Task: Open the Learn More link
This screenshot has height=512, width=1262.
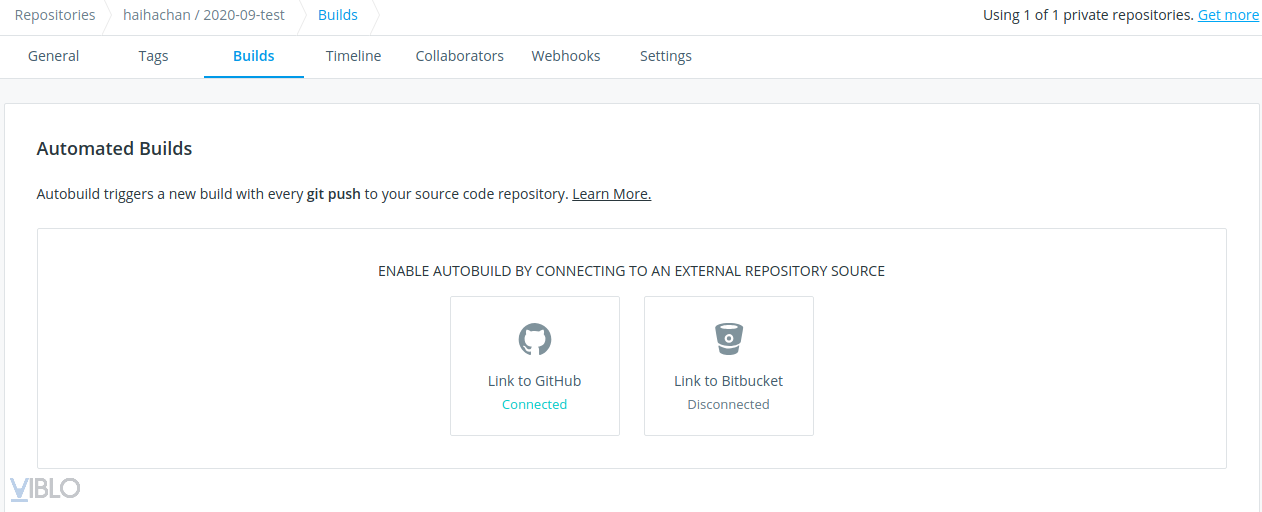Action: [611, 194]
